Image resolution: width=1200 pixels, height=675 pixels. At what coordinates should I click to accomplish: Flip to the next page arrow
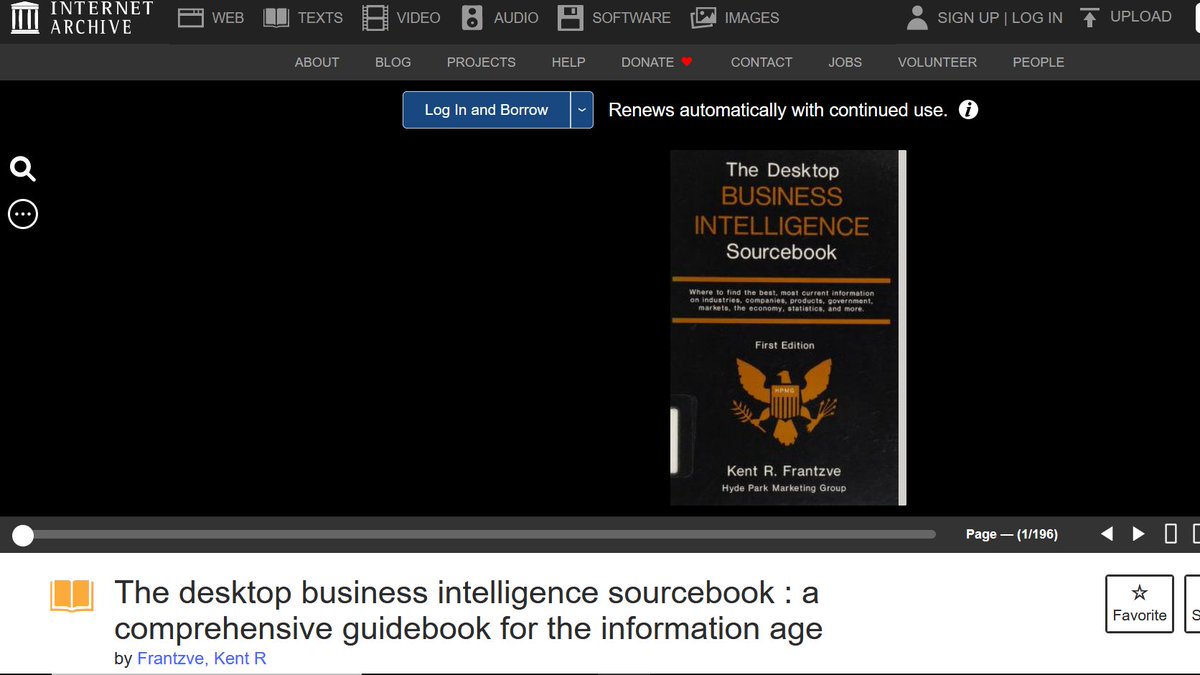click(1138, 534)
